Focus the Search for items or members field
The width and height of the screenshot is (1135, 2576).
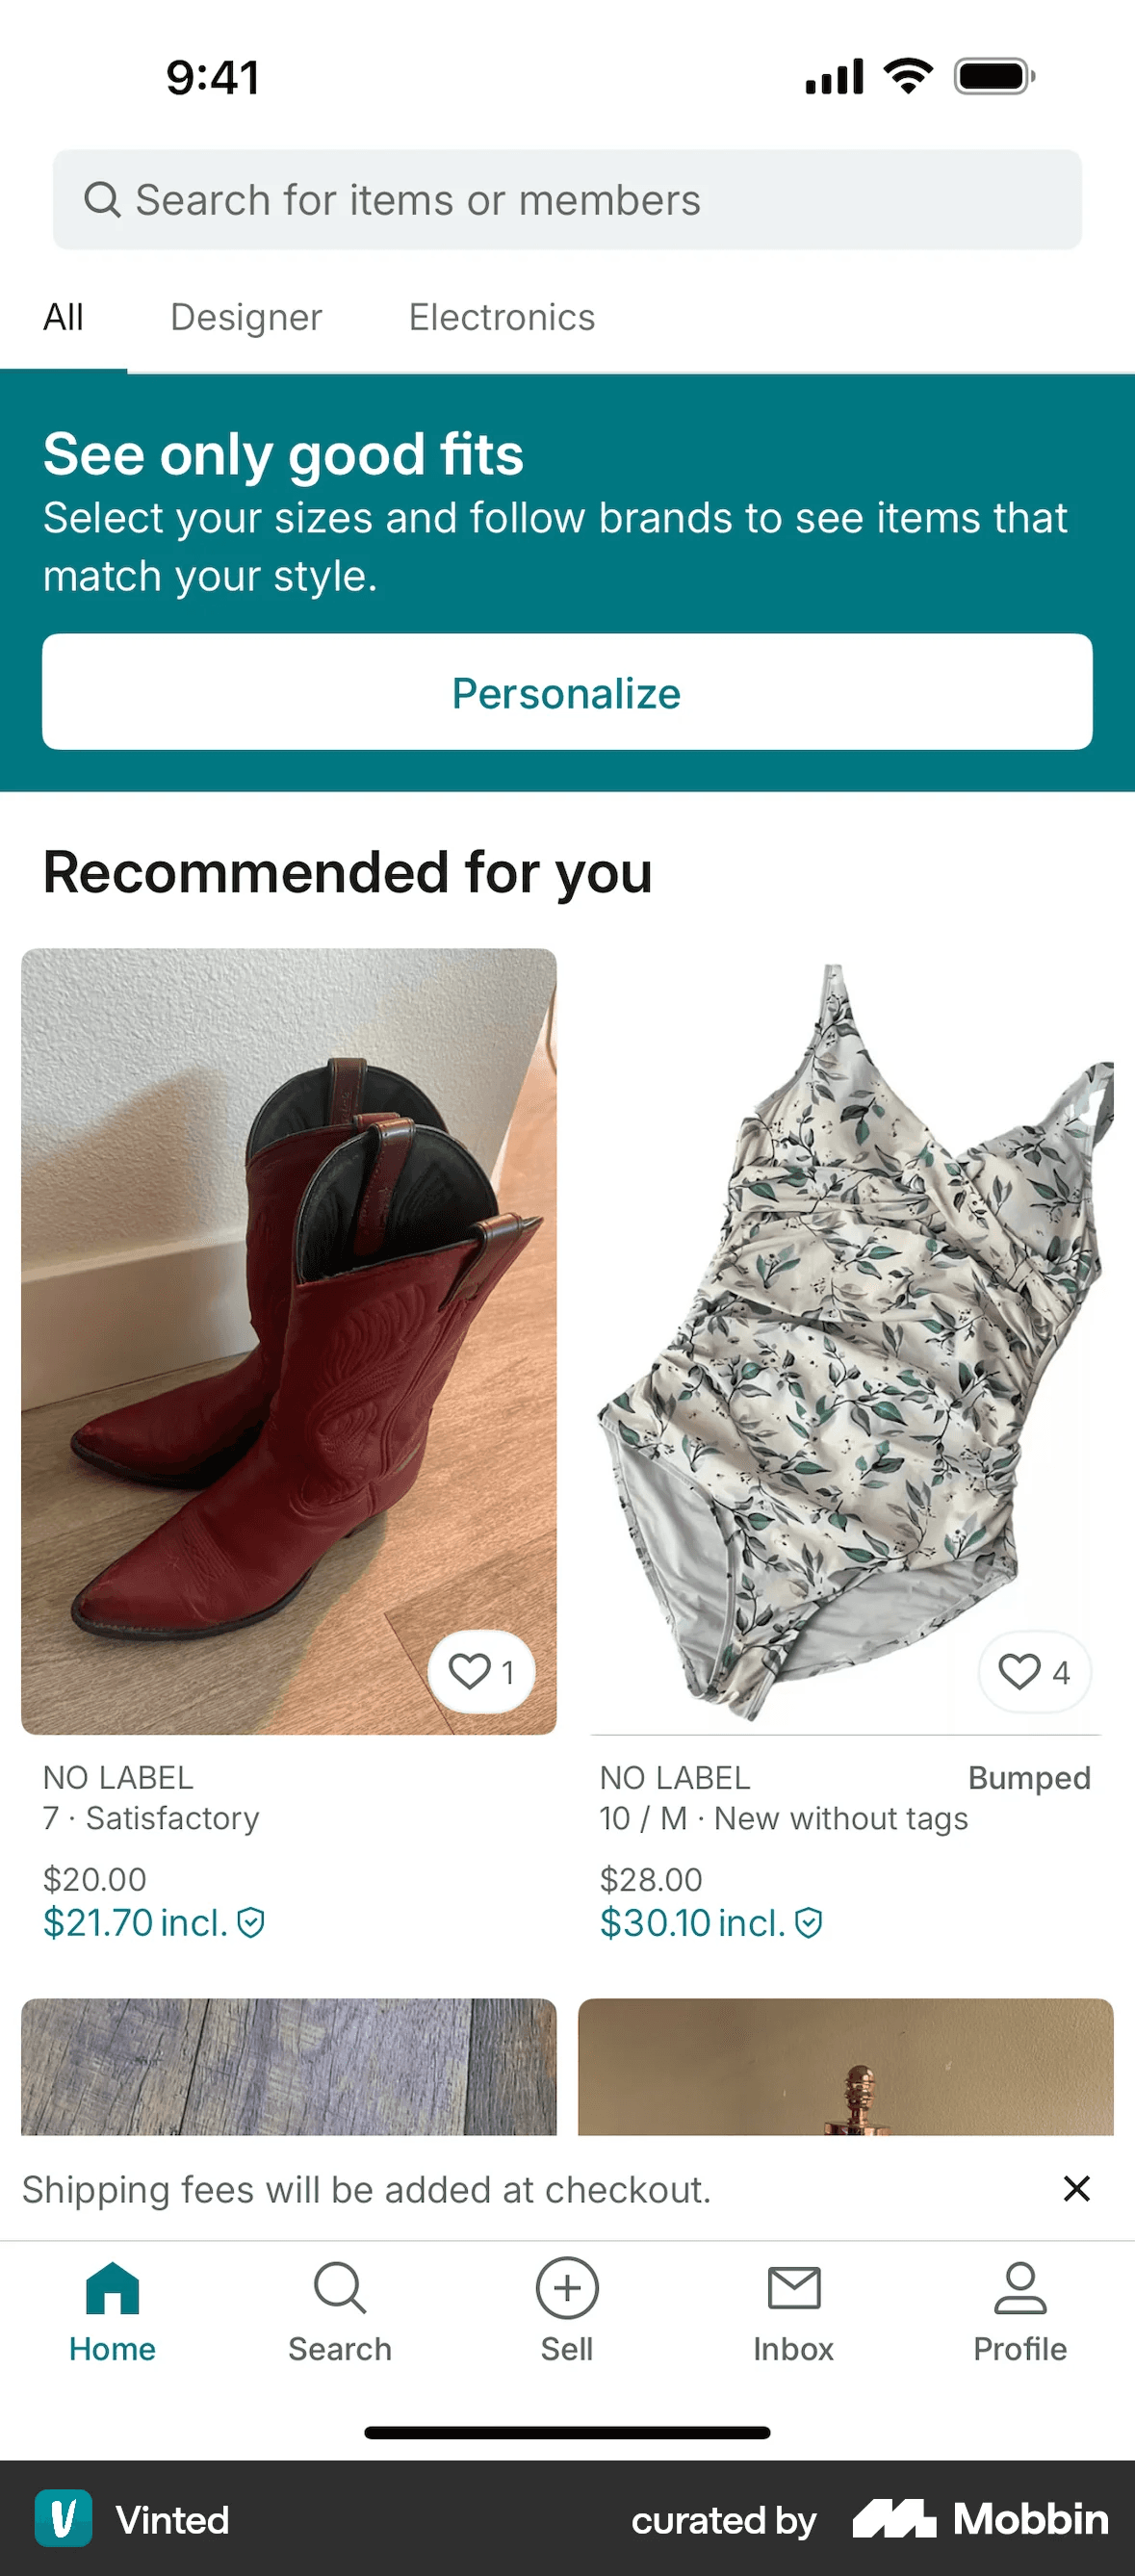[x=567, y=200]
